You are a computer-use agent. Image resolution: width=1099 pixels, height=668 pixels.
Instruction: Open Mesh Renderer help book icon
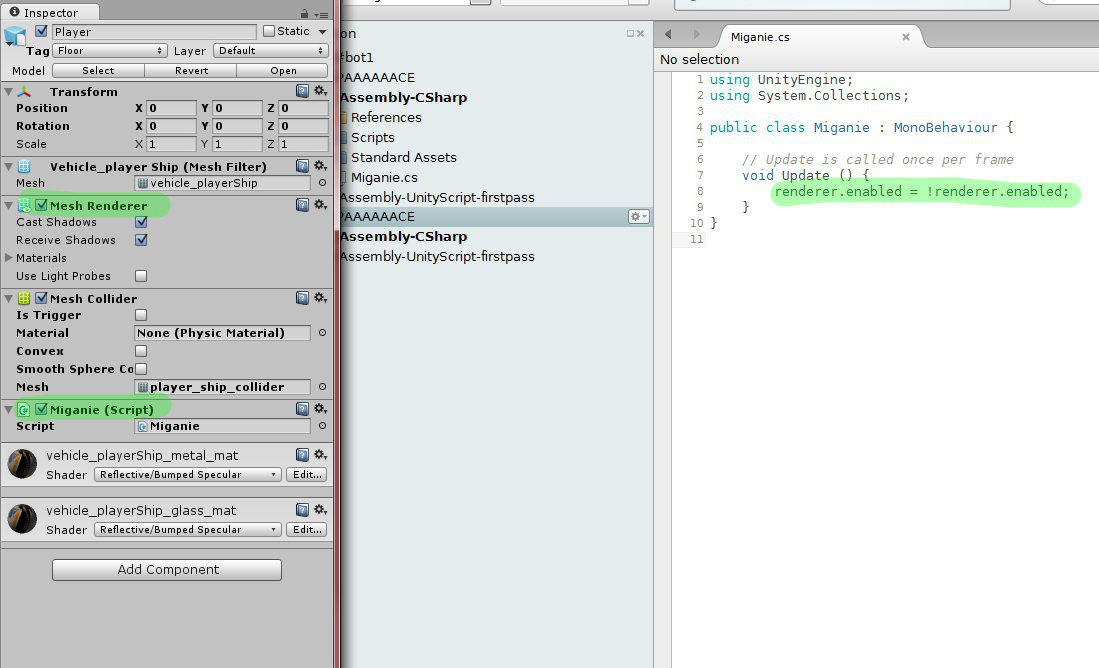pos(302,205)
